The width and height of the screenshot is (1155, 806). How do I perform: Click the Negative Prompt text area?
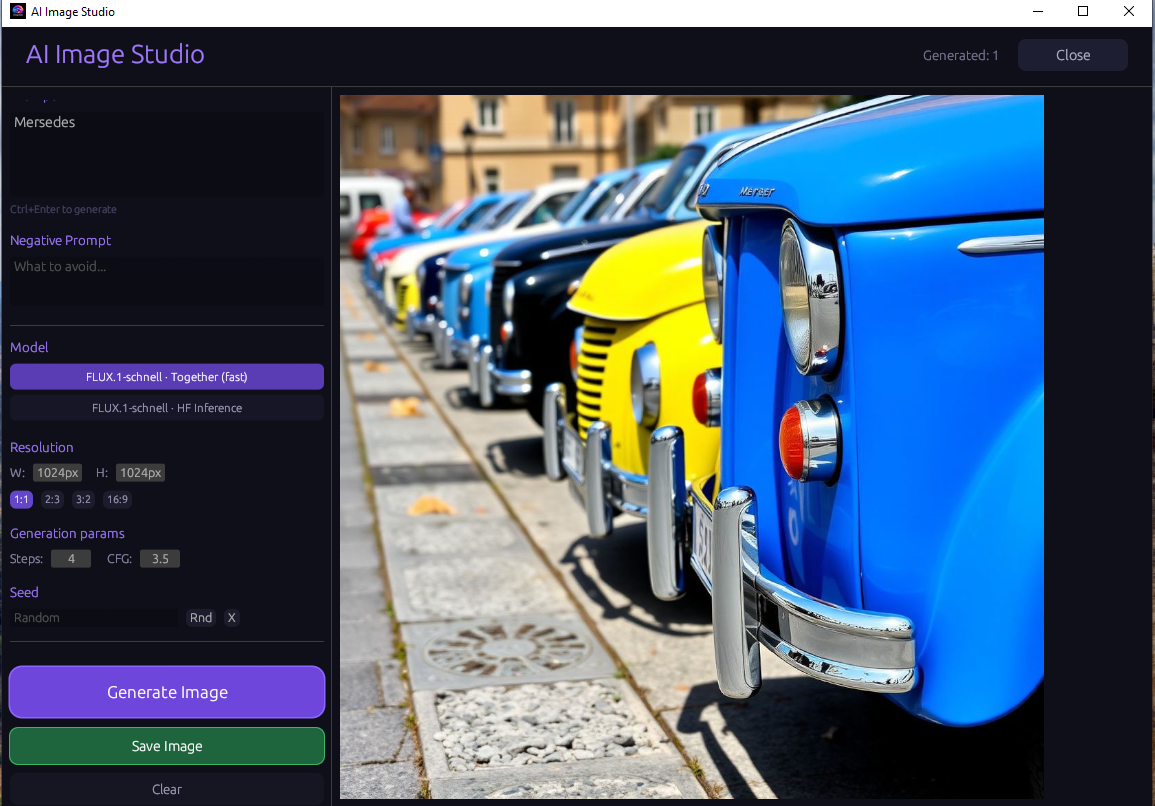point(167,281)
